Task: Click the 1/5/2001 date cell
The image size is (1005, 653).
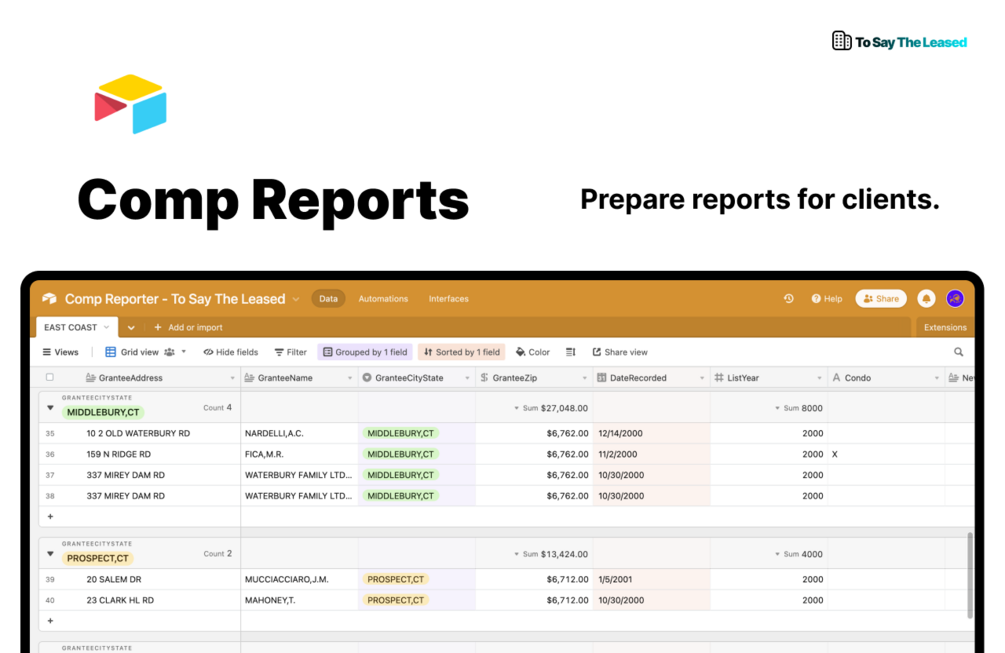Action: pos(651,579)
